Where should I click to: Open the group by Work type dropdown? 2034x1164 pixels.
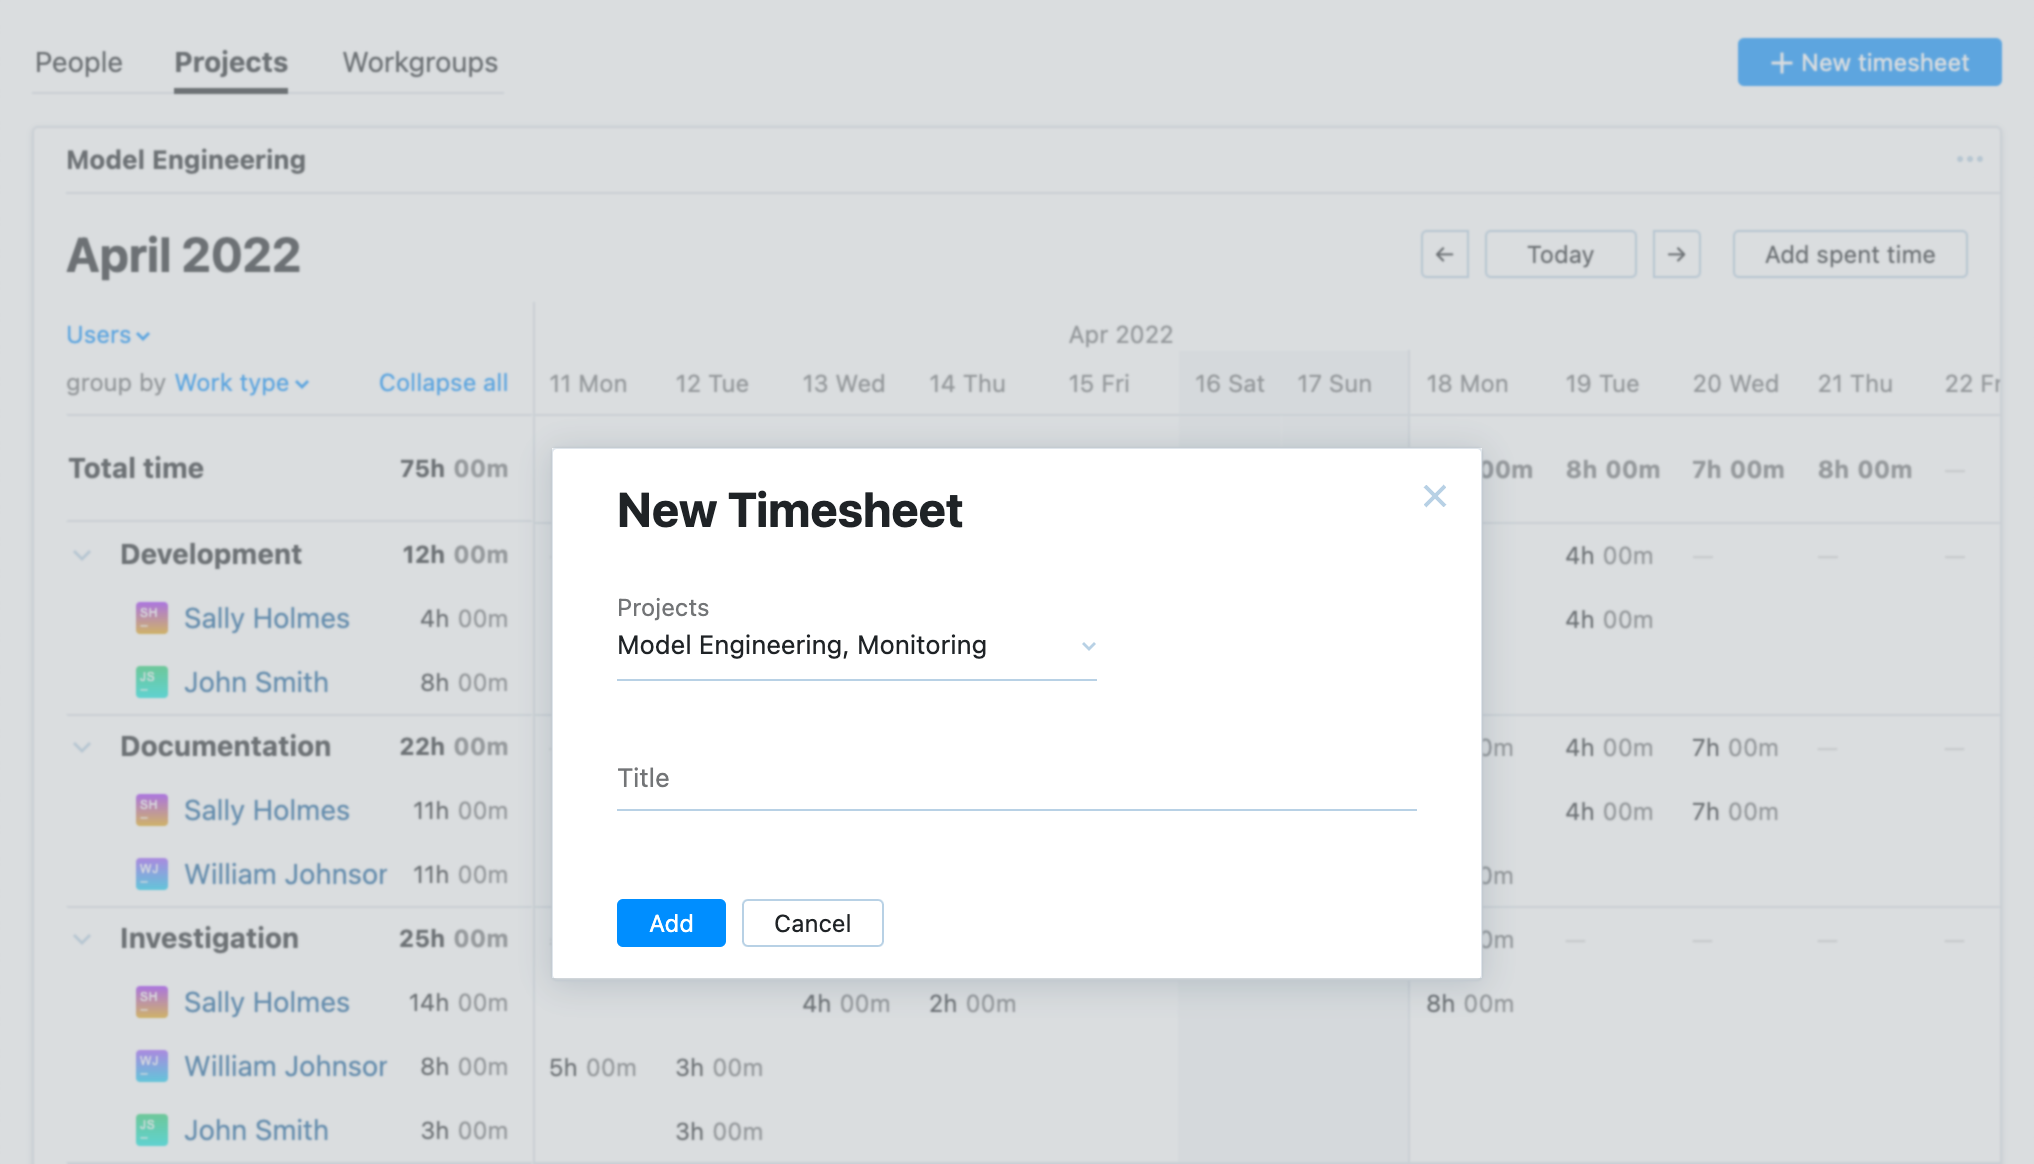point(242,383)
